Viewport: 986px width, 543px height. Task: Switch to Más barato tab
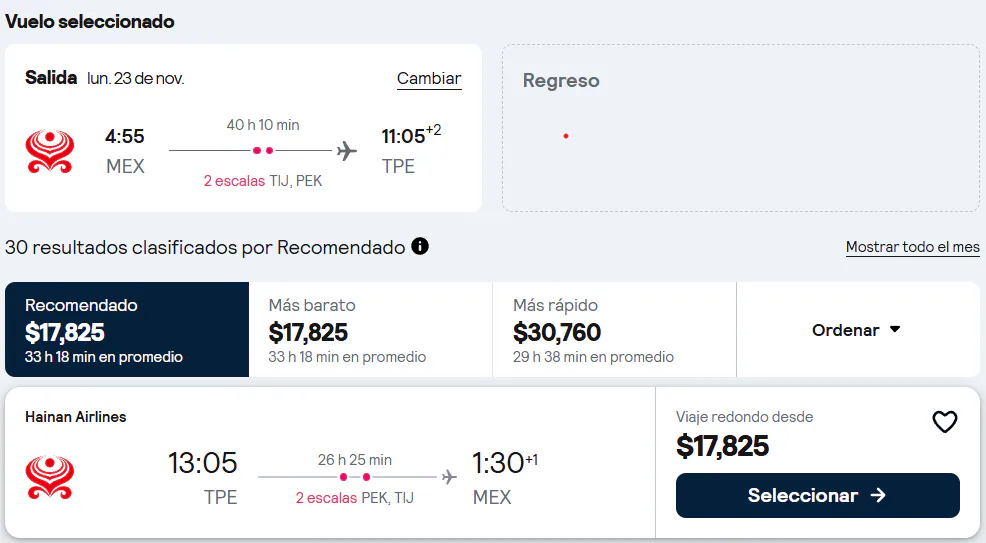coord(370,329)
